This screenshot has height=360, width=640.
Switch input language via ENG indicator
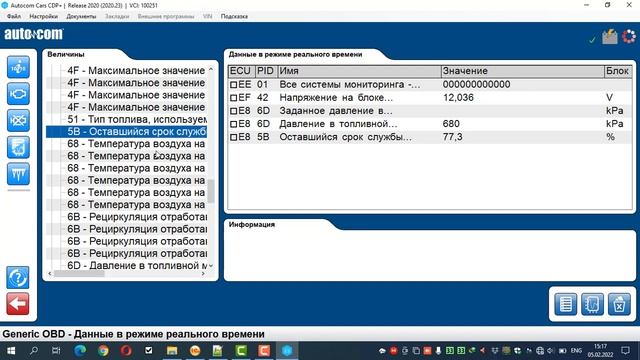pos(576,351)
